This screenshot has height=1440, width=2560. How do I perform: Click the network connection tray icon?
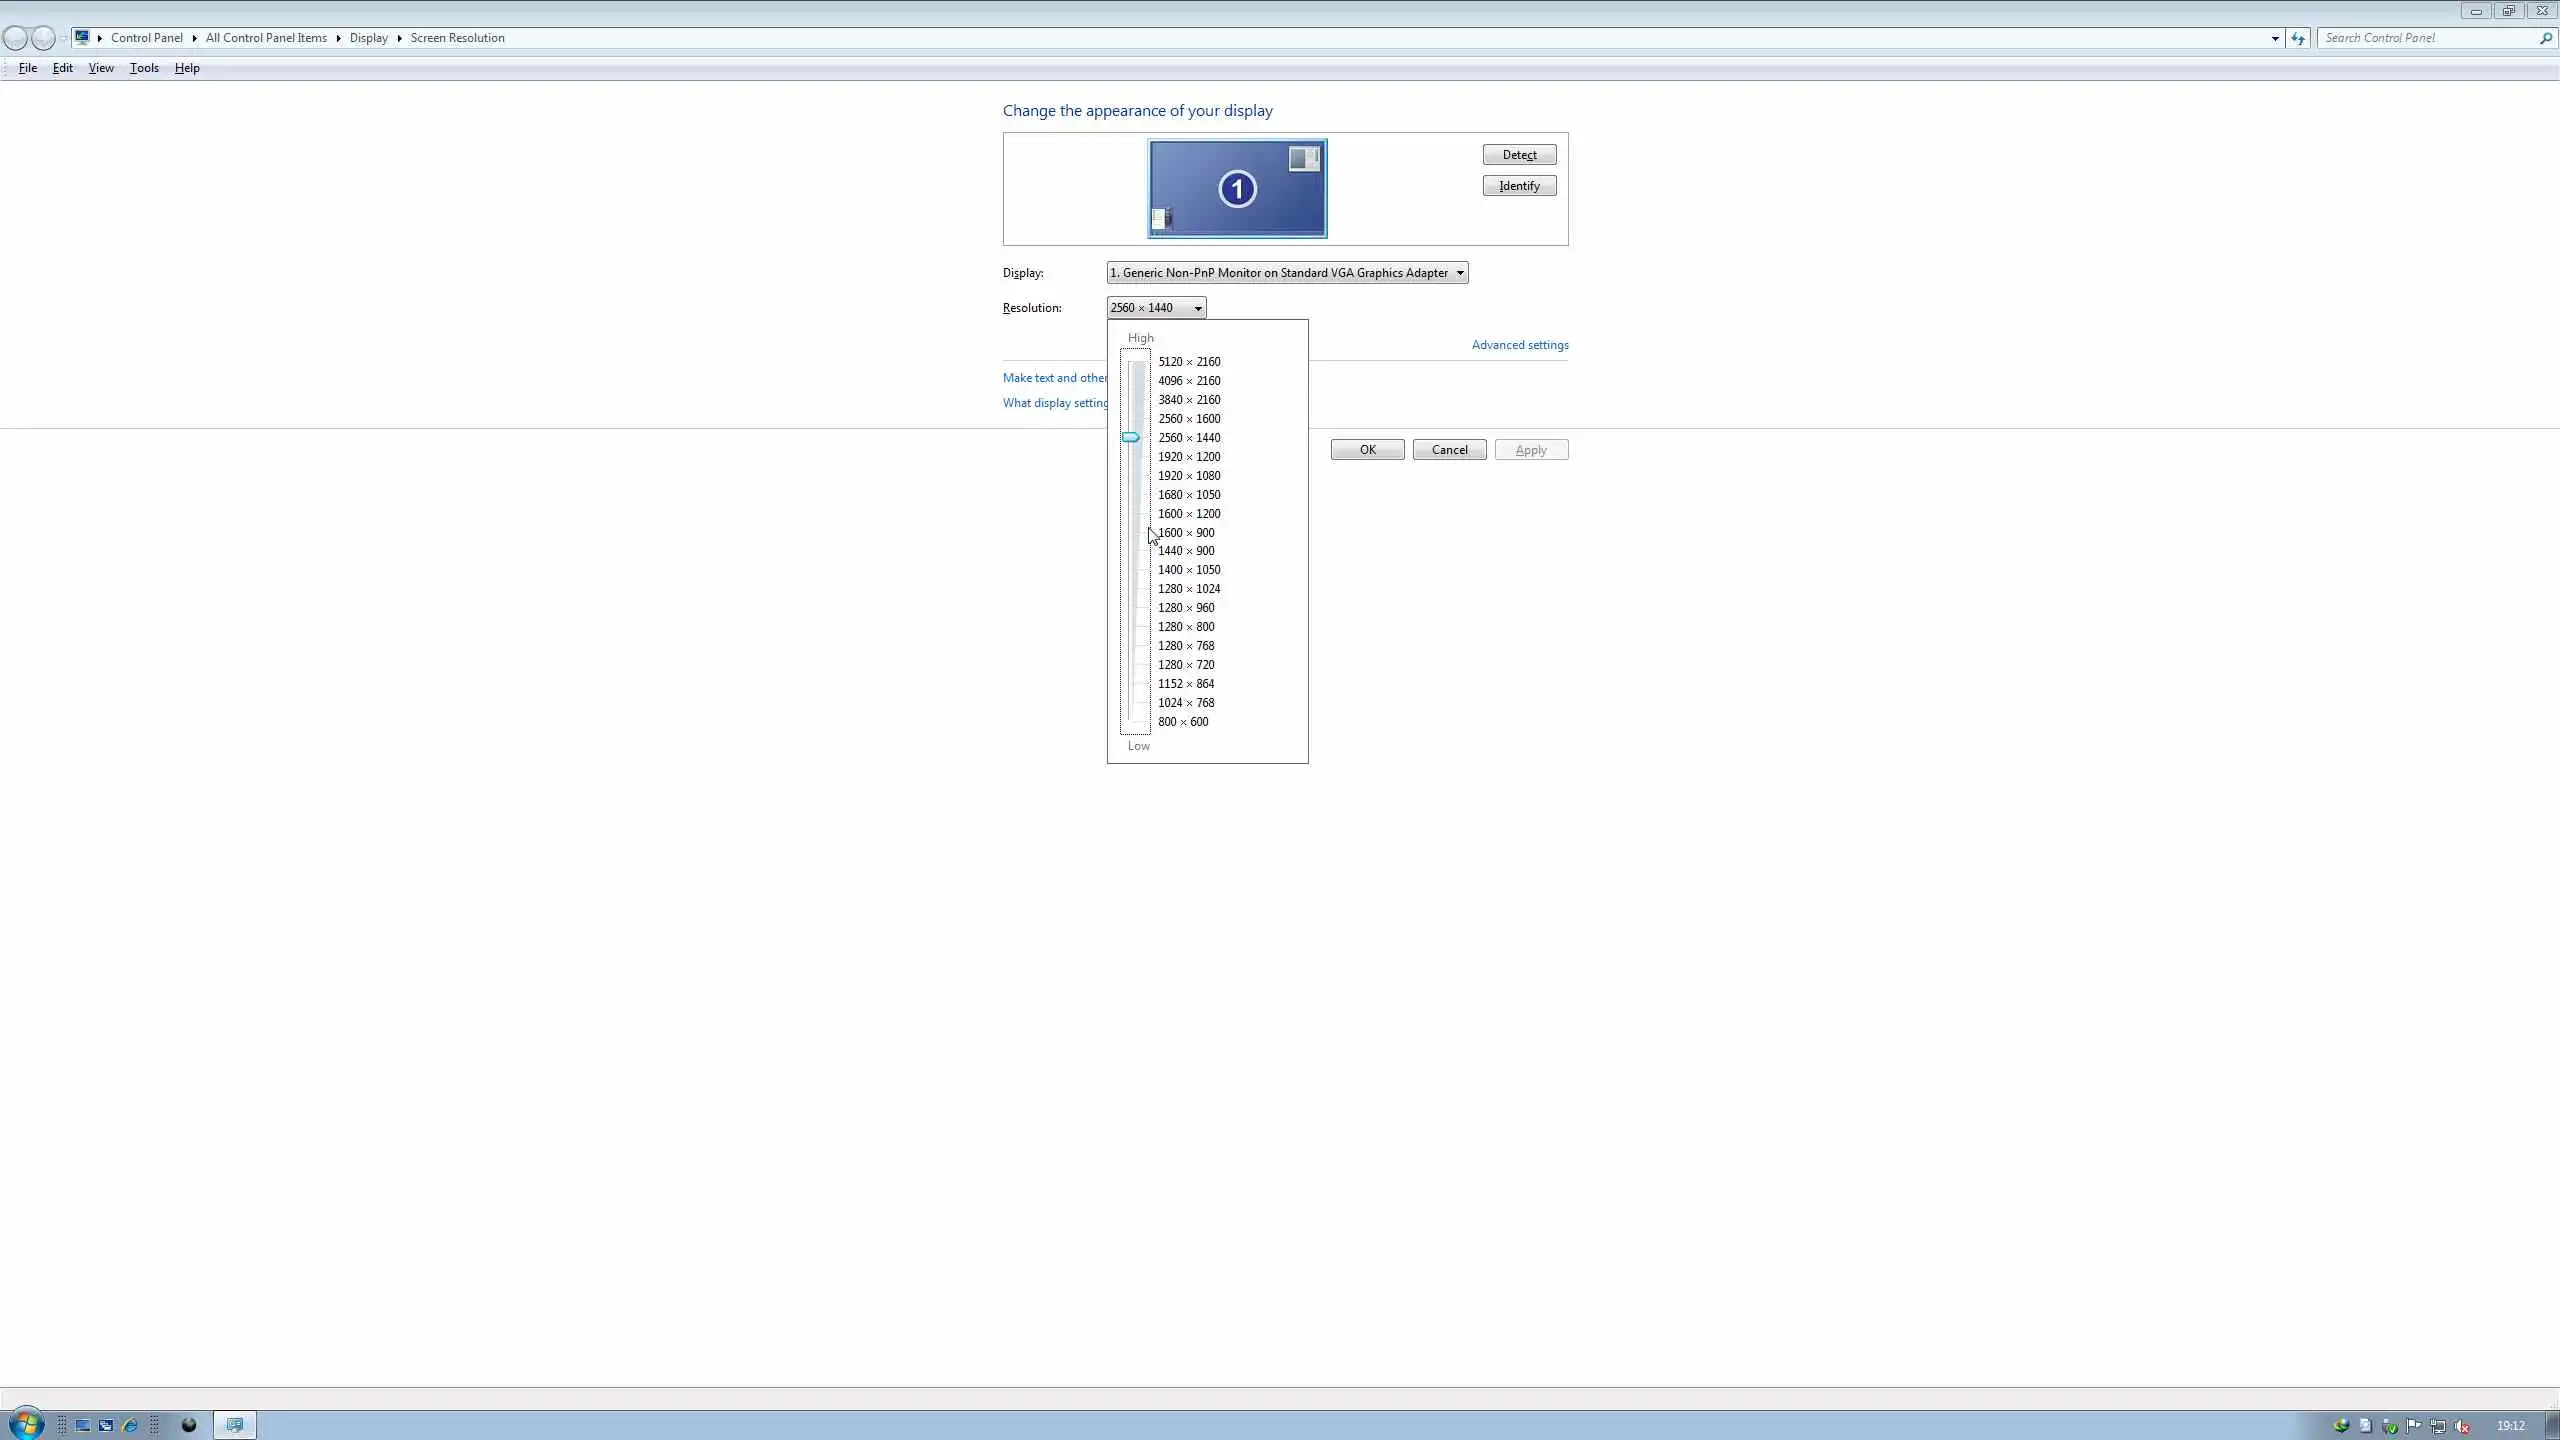2438,1426
